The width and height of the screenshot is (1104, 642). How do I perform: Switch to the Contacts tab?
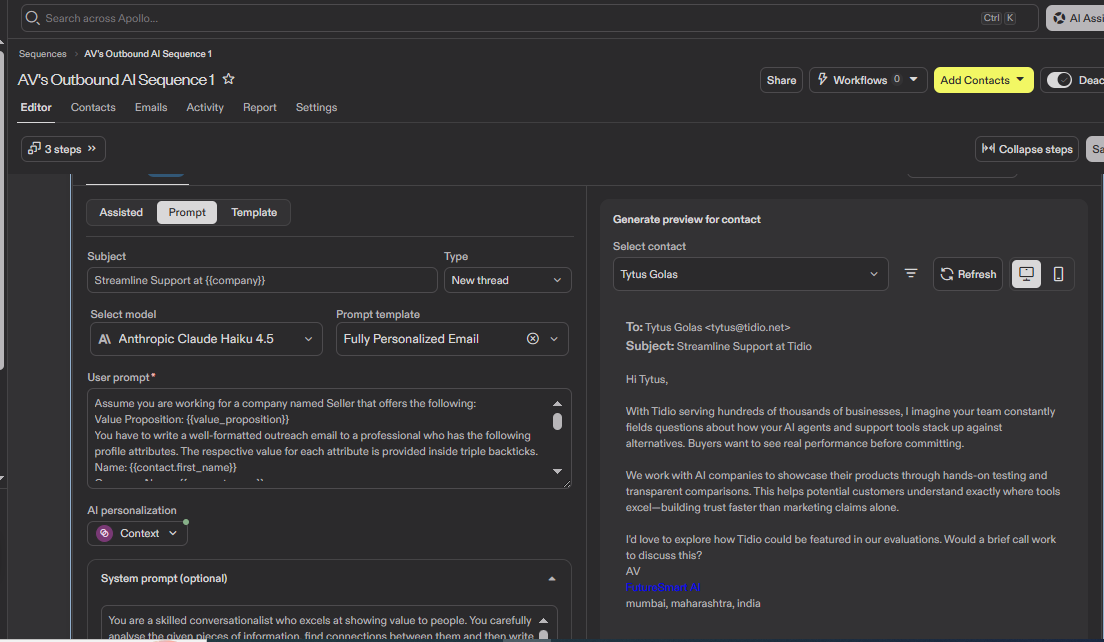pyautogui.click(x=93, y=108)
